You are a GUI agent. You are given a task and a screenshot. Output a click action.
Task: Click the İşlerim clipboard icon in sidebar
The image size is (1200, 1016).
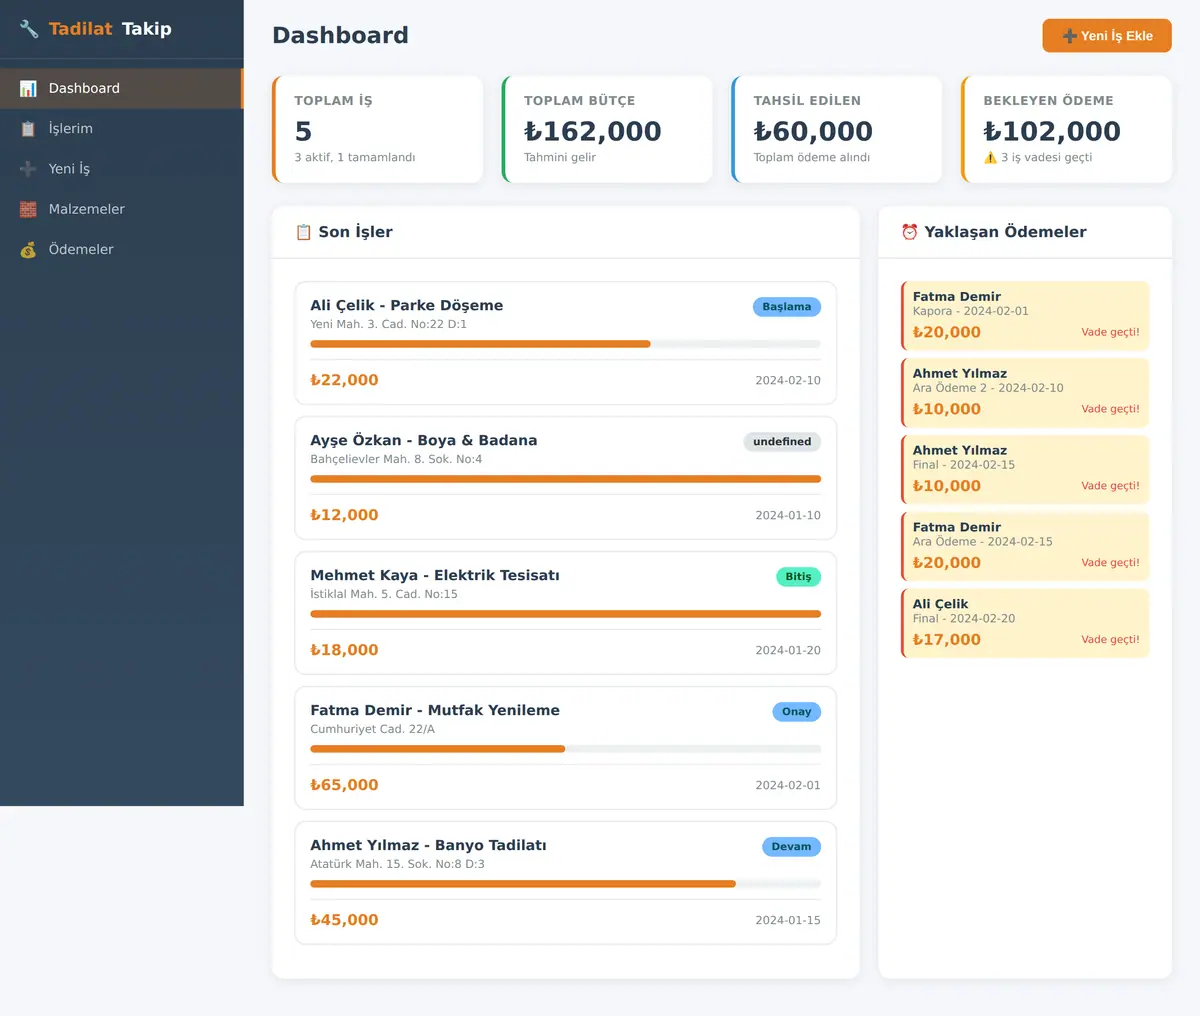tap(28, 129)
